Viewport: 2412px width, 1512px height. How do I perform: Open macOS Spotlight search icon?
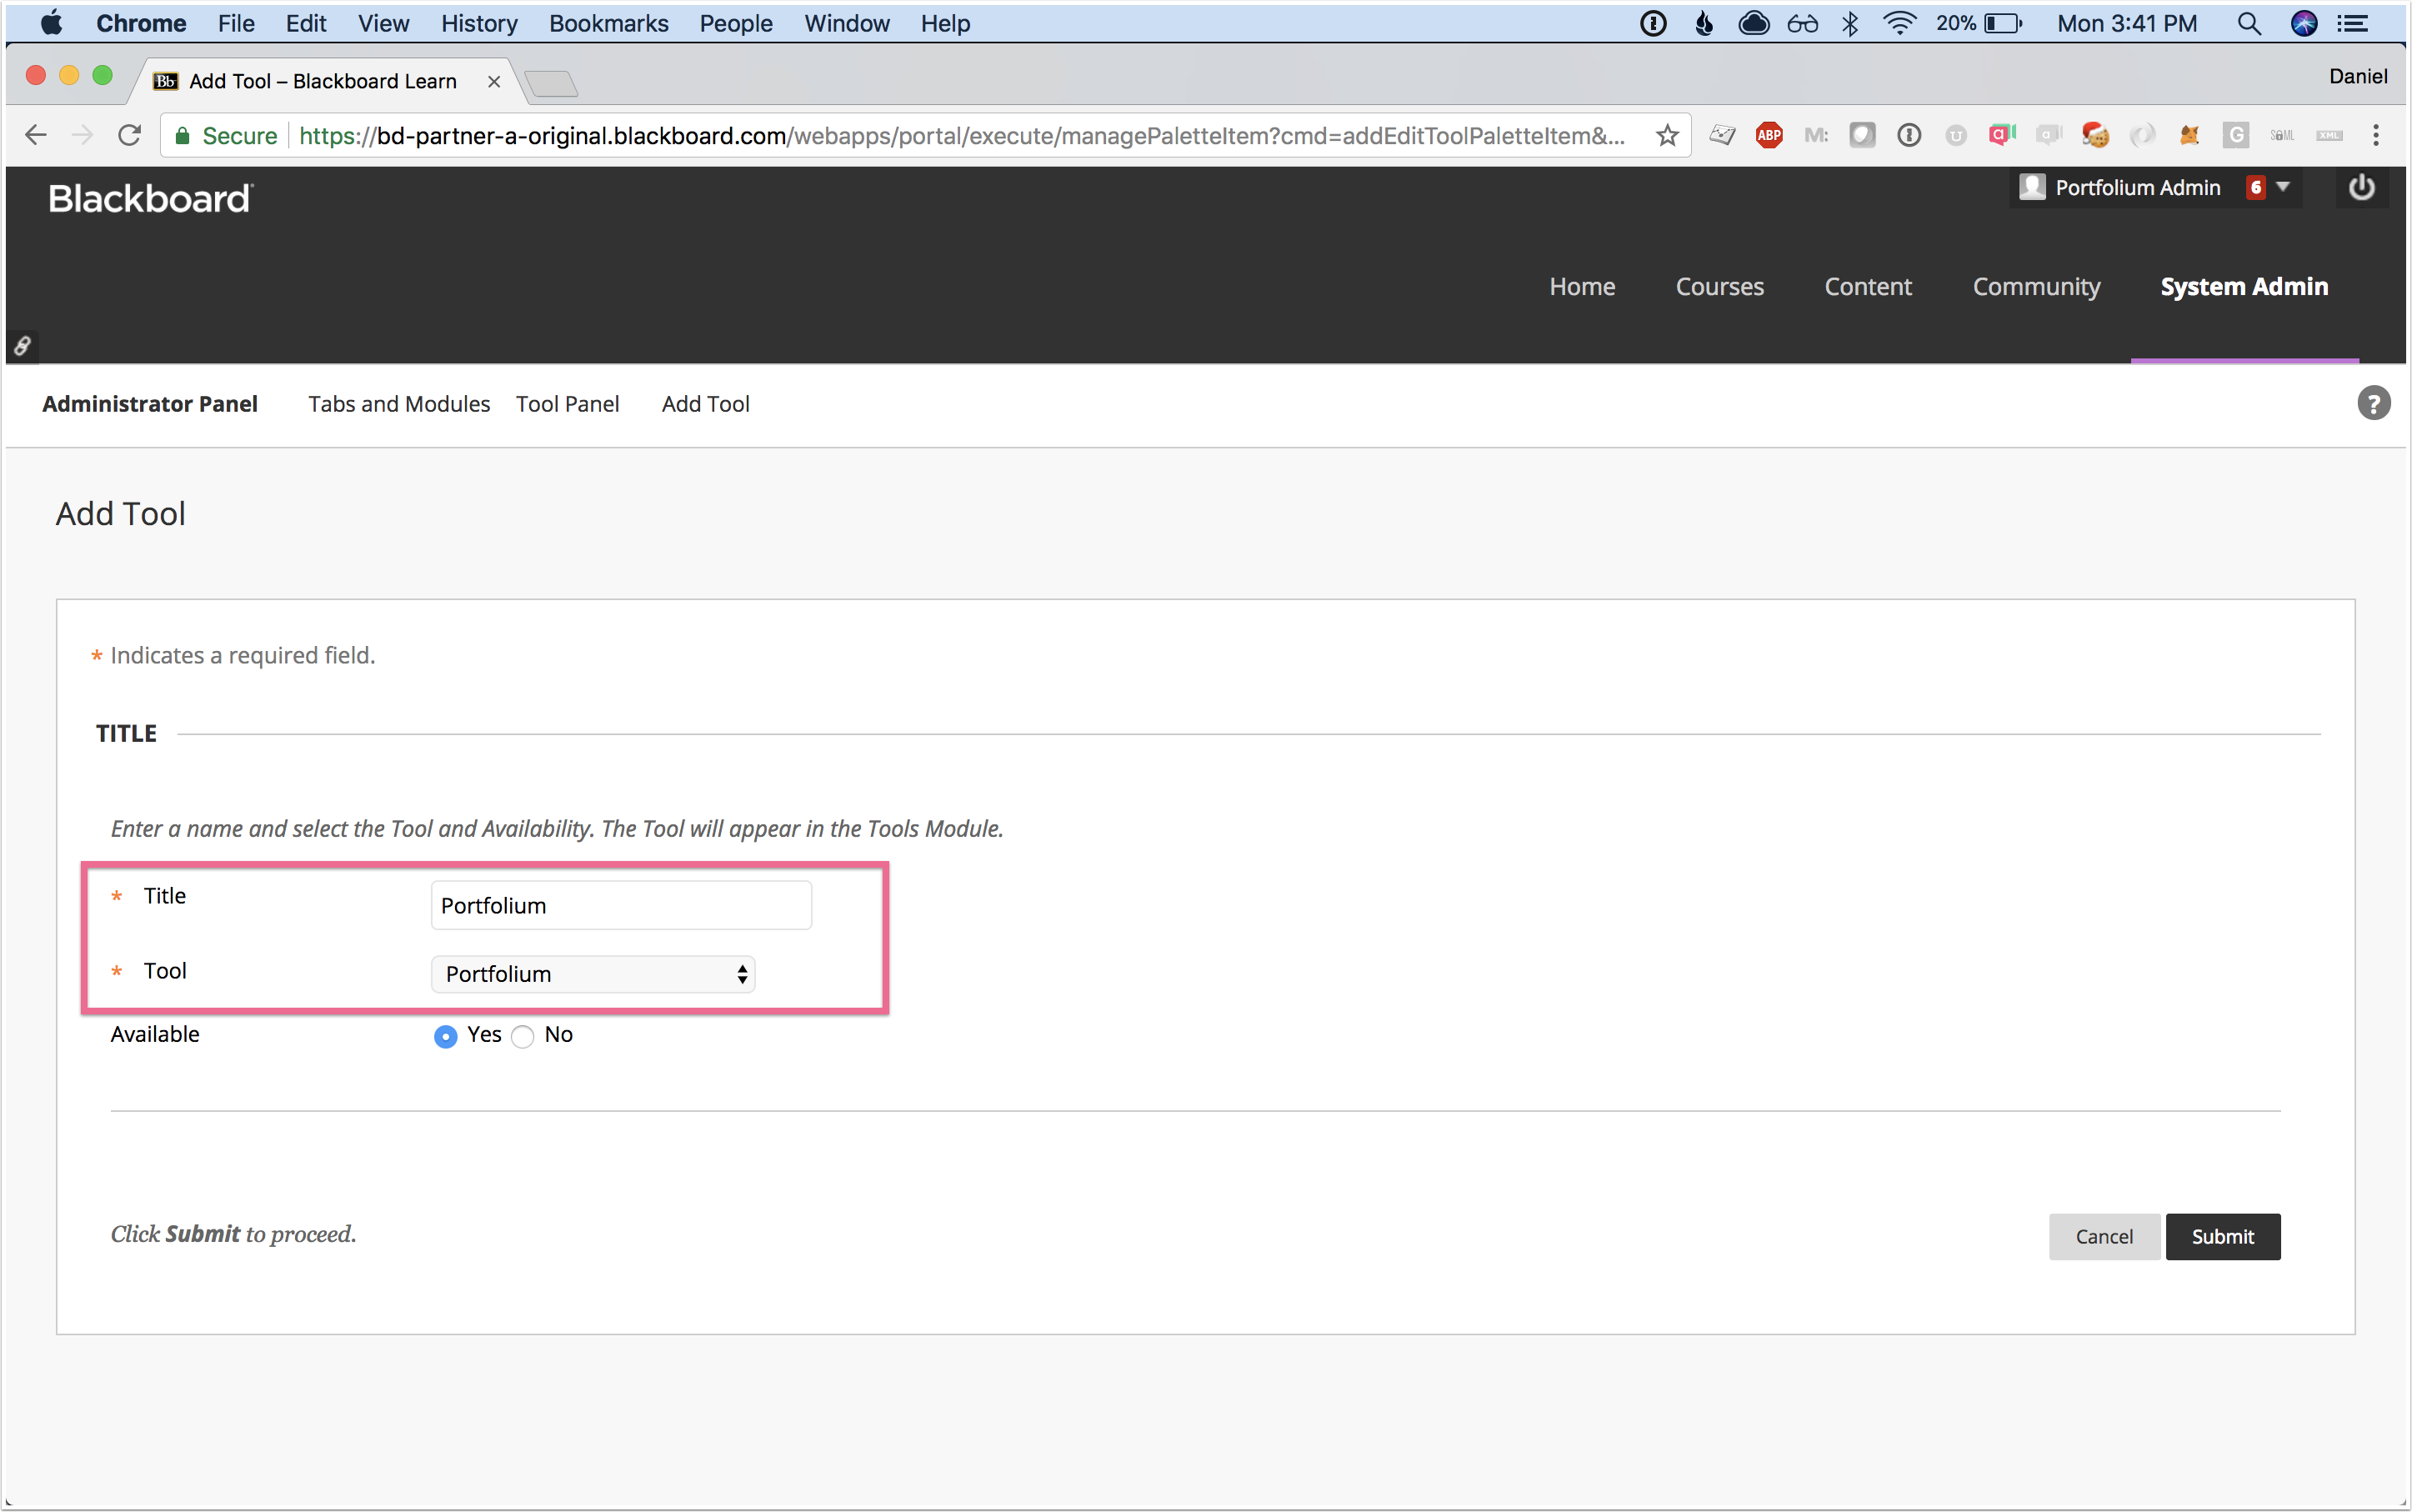point(2248,23)
